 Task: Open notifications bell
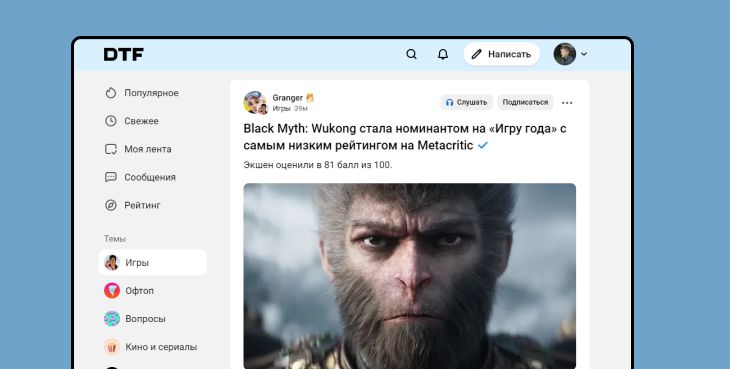point(443,54)
